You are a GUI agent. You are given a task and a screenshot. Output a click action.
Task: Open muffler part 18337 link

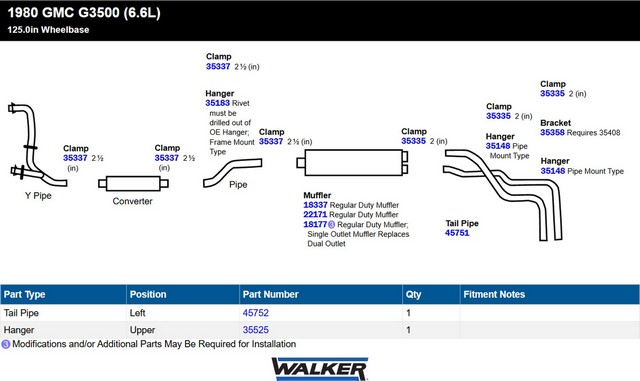(x=315, y=205)
